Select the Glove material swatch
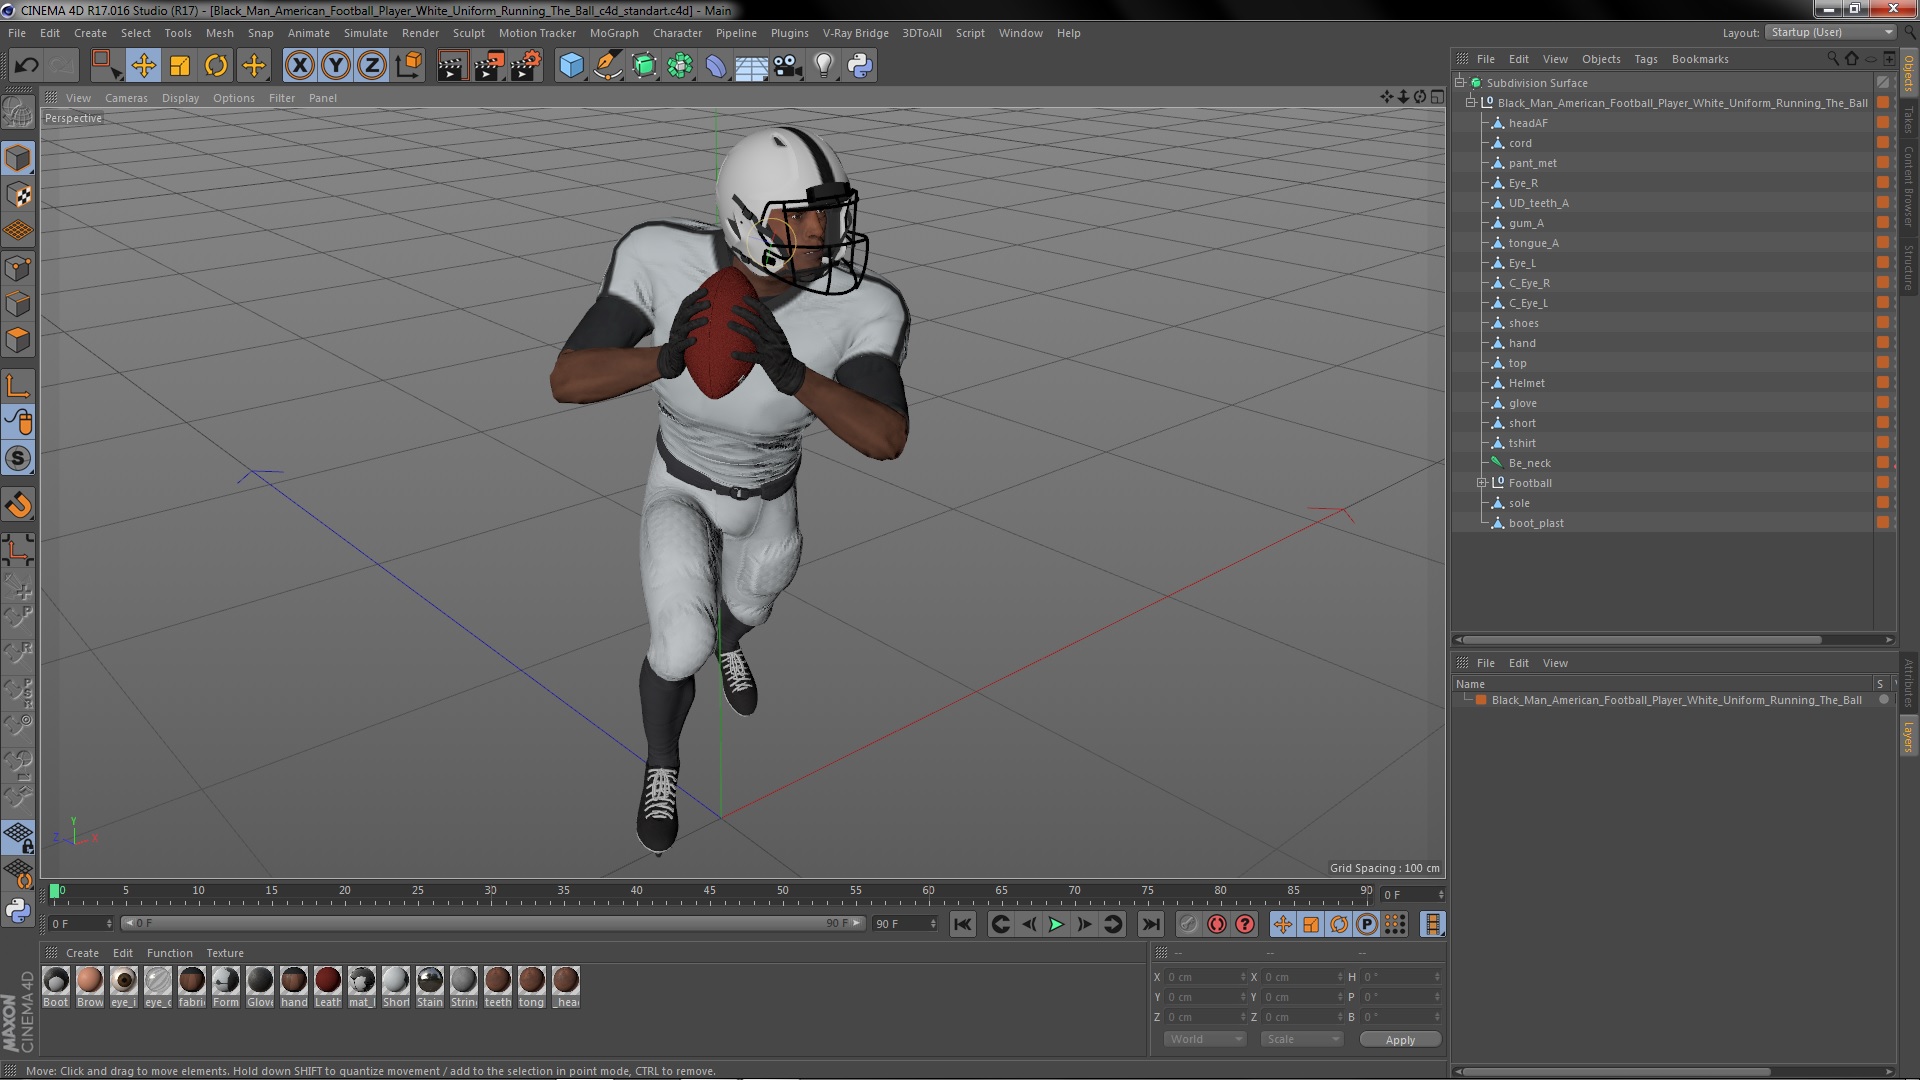The width and height of the screenshot is (1920, 1080). click(x=260, y=987)
